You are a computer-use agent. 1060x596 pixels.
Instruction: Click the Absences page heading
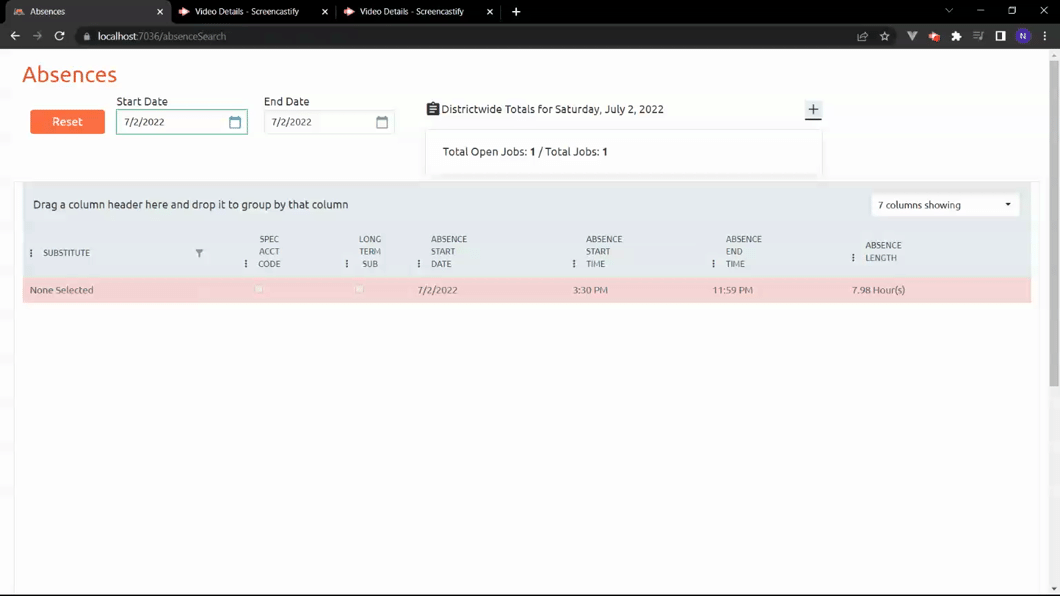coord(70,74)
